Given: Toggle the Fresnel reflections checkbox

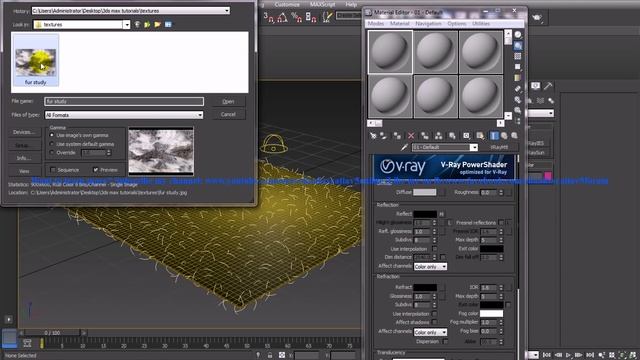Looking at the screenshot, I should (x=501, y=222).
